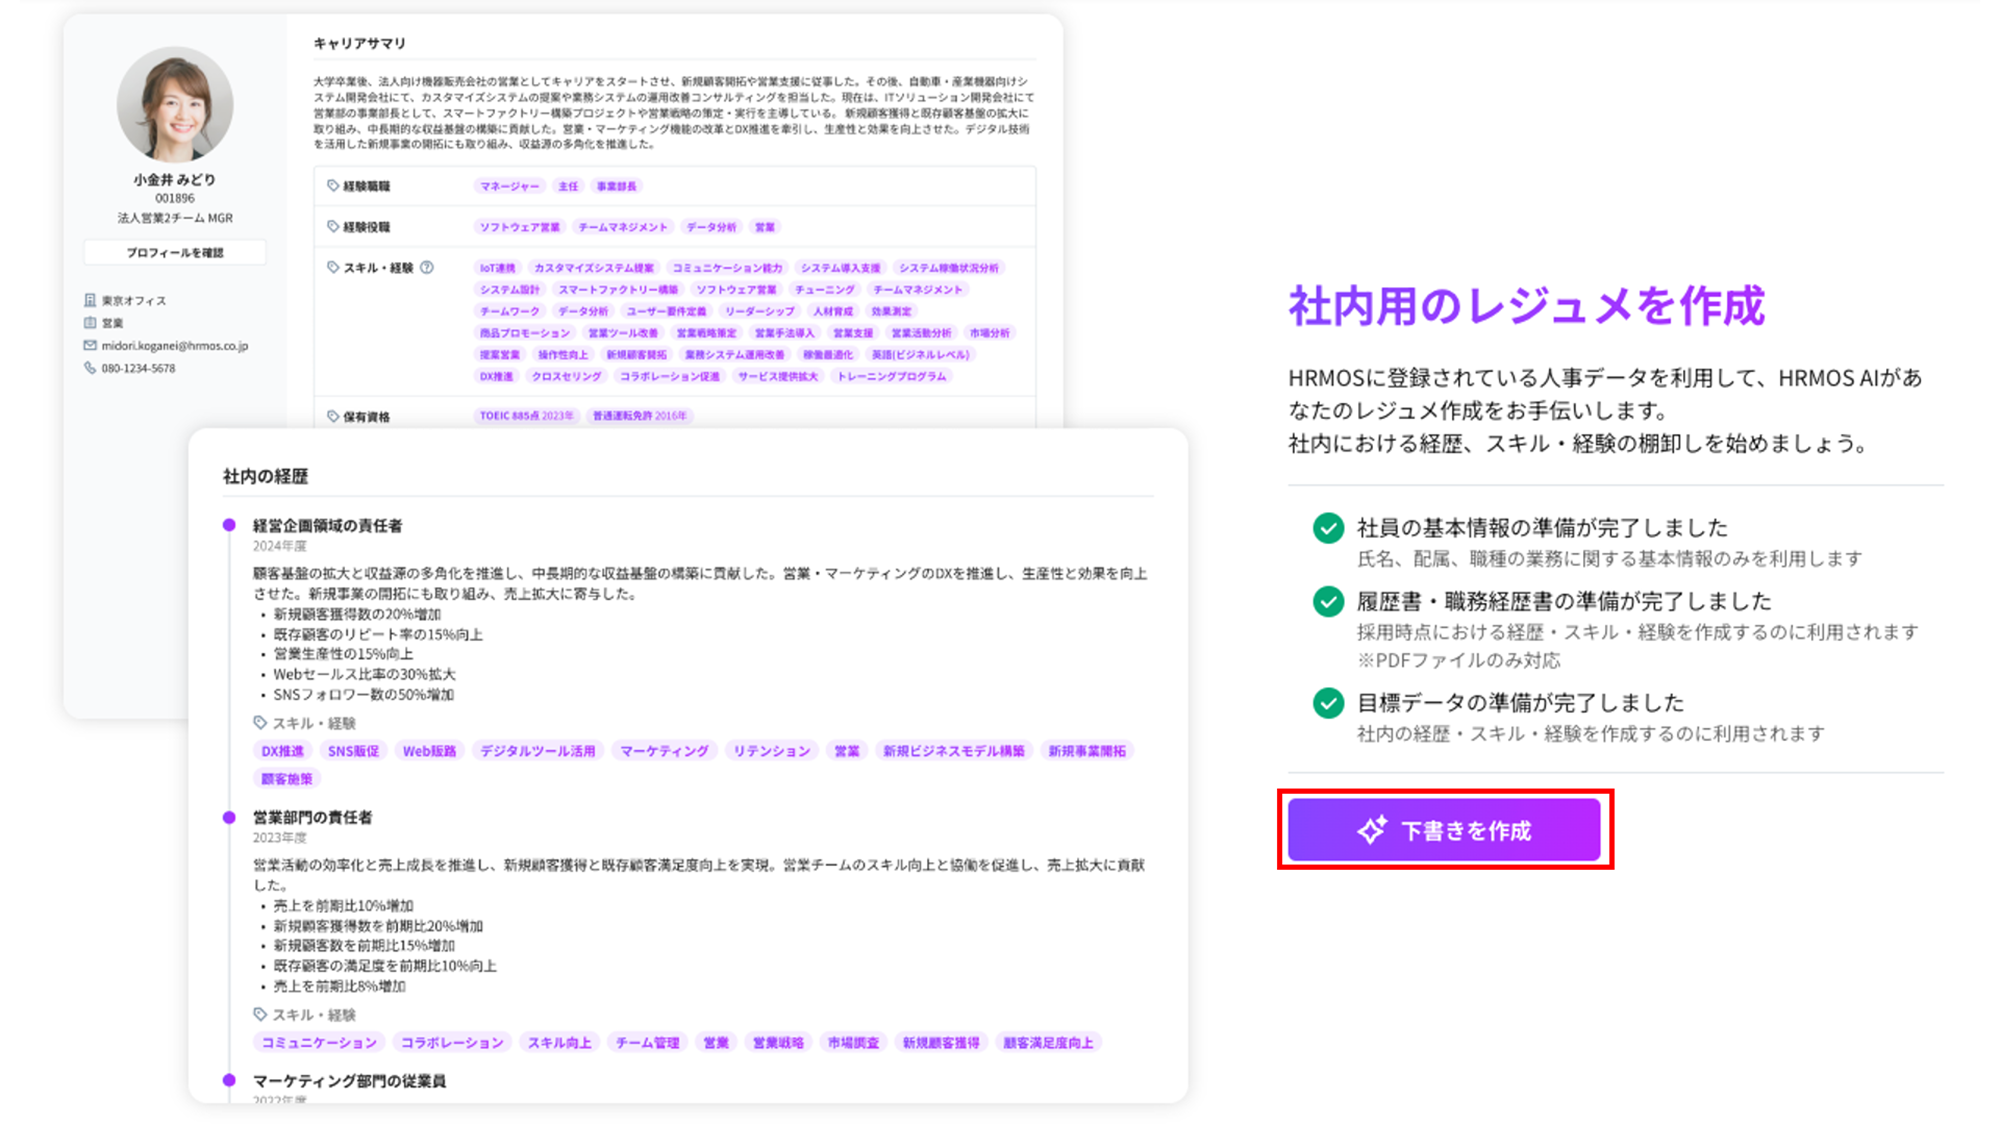The width and height of the screenshot is (2000, 1125).
Task: Select the マネージャー tag in 経験職種
Action: pos(509,186)
